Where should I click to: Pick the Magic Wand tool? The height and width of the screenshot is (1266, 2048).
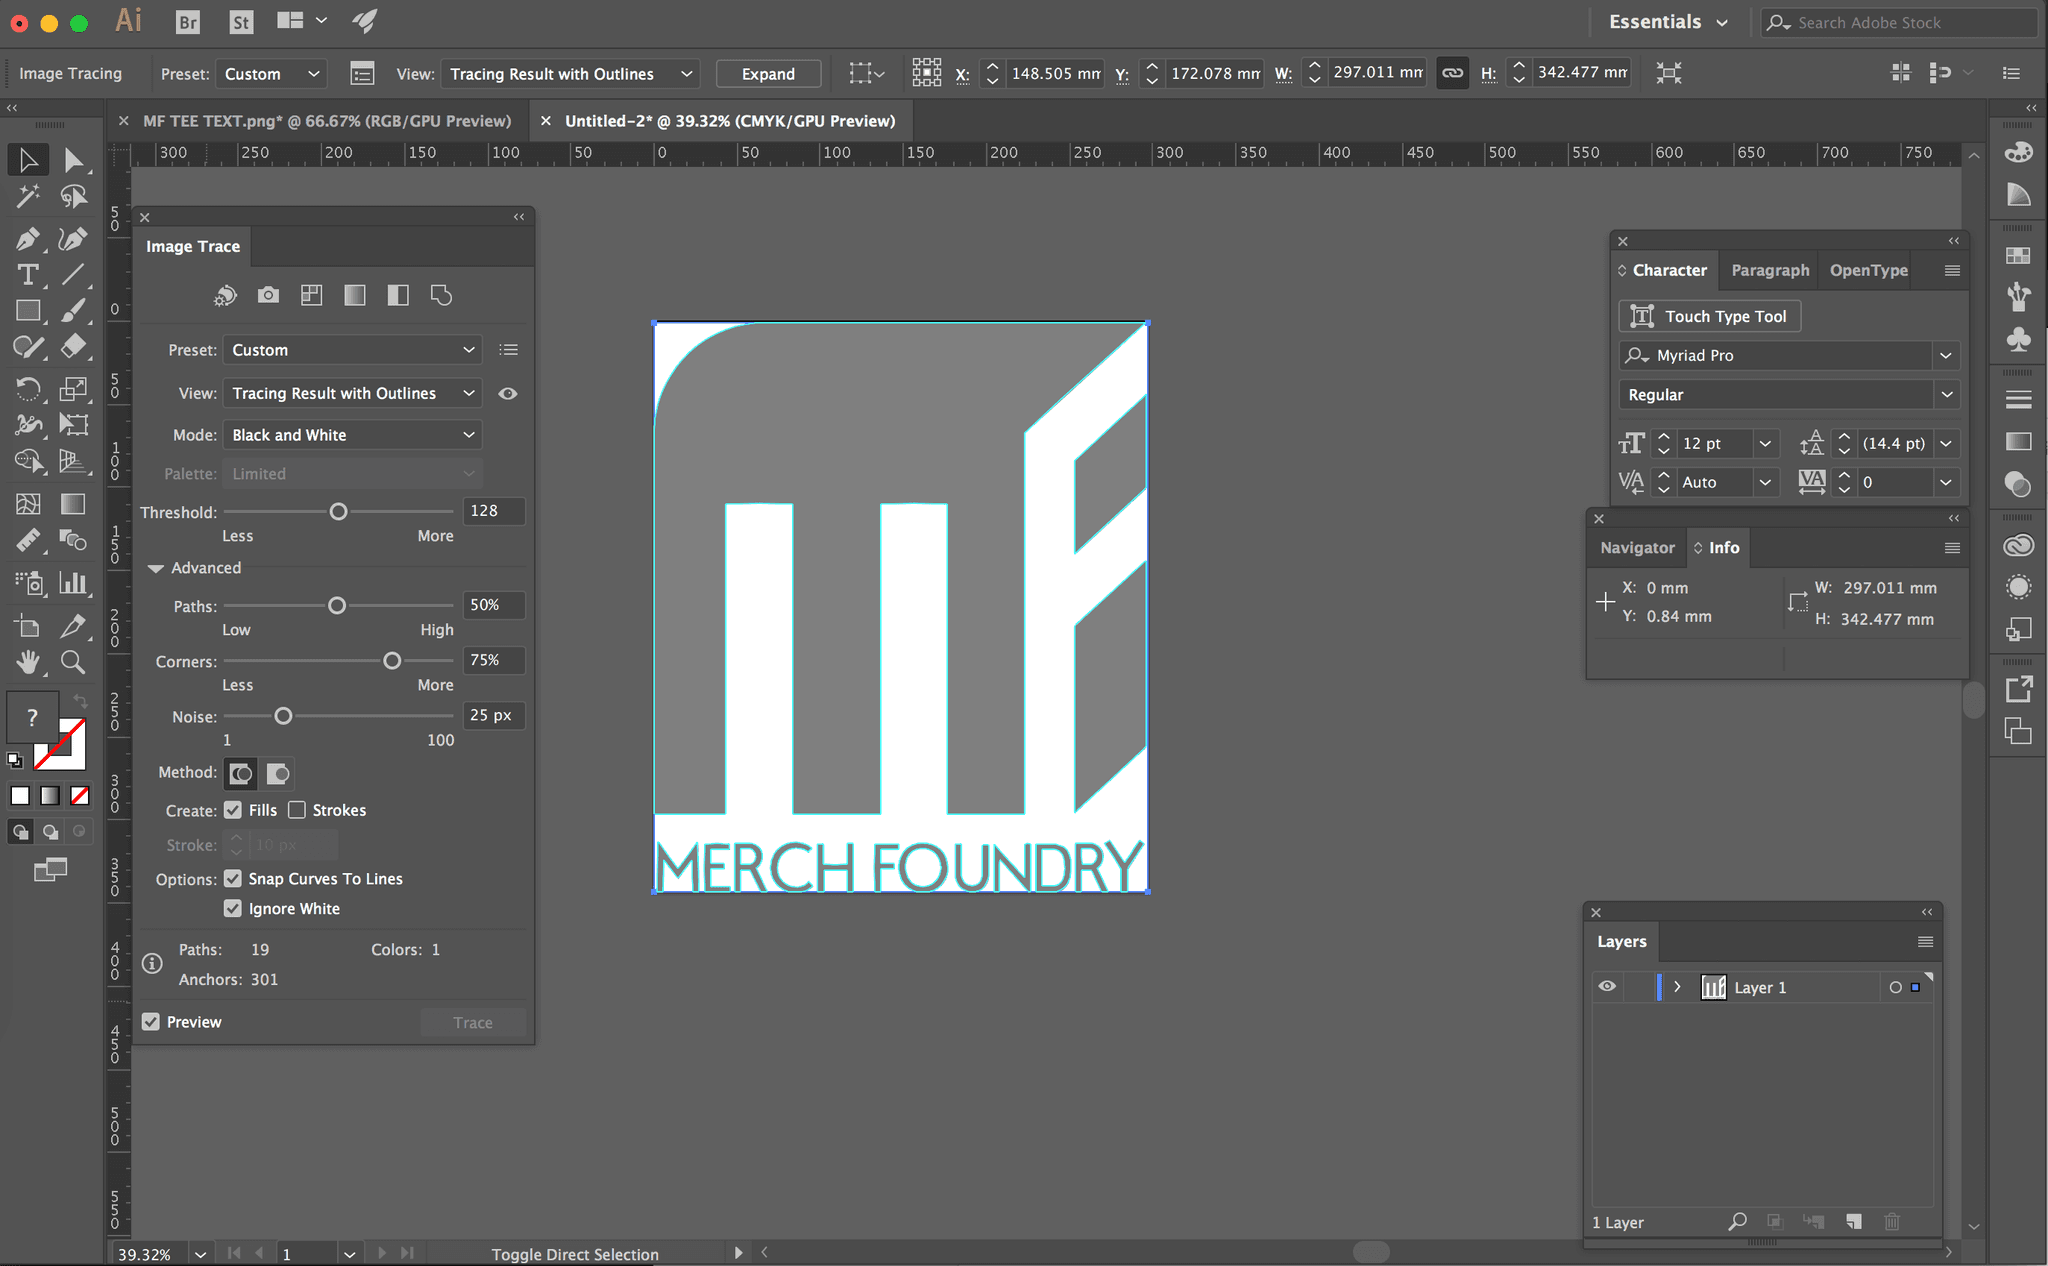pyautogui.click(x=27, y=196)
